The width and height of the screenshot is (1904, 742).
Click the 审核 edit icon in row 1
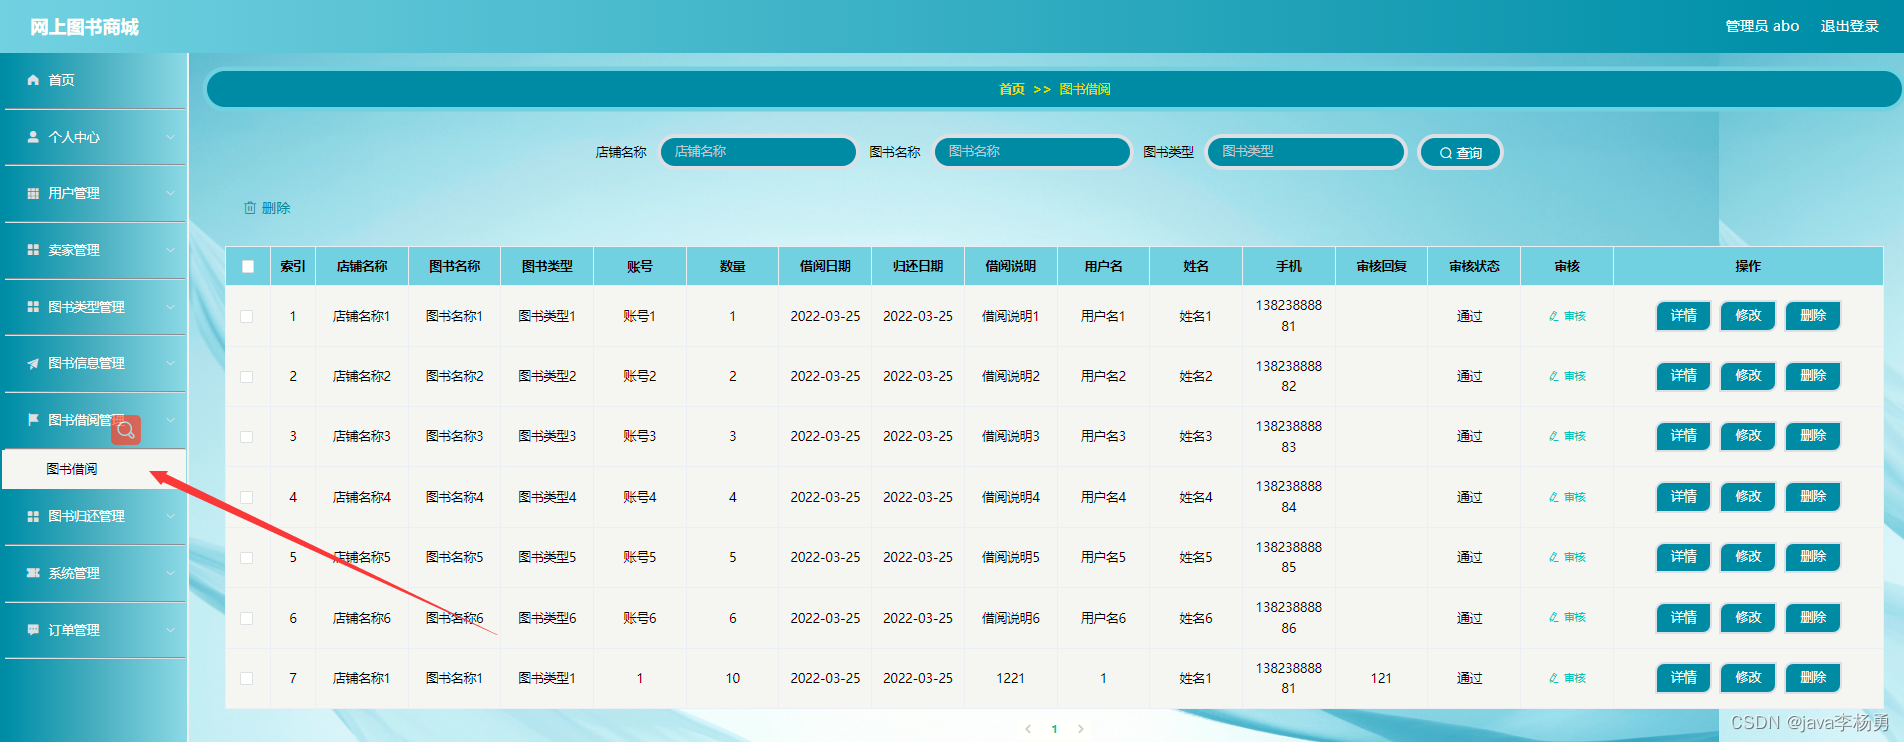pyautogui.click(x=1554, y=316)
